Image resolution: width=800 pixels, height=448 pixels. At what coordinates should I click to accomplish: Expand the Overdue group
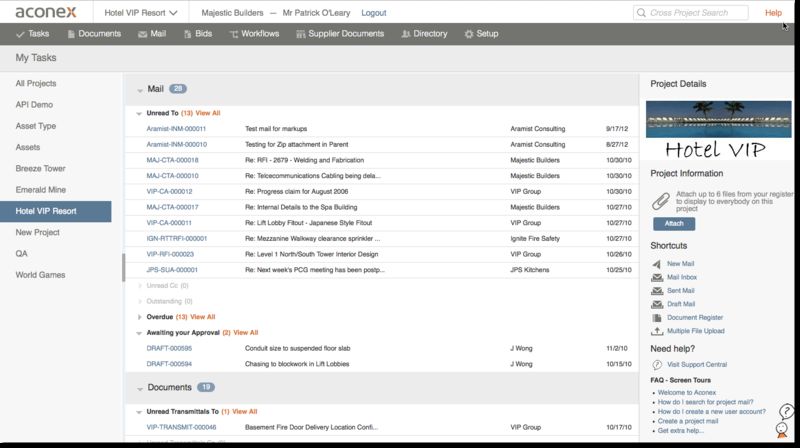tap(139, 317)
